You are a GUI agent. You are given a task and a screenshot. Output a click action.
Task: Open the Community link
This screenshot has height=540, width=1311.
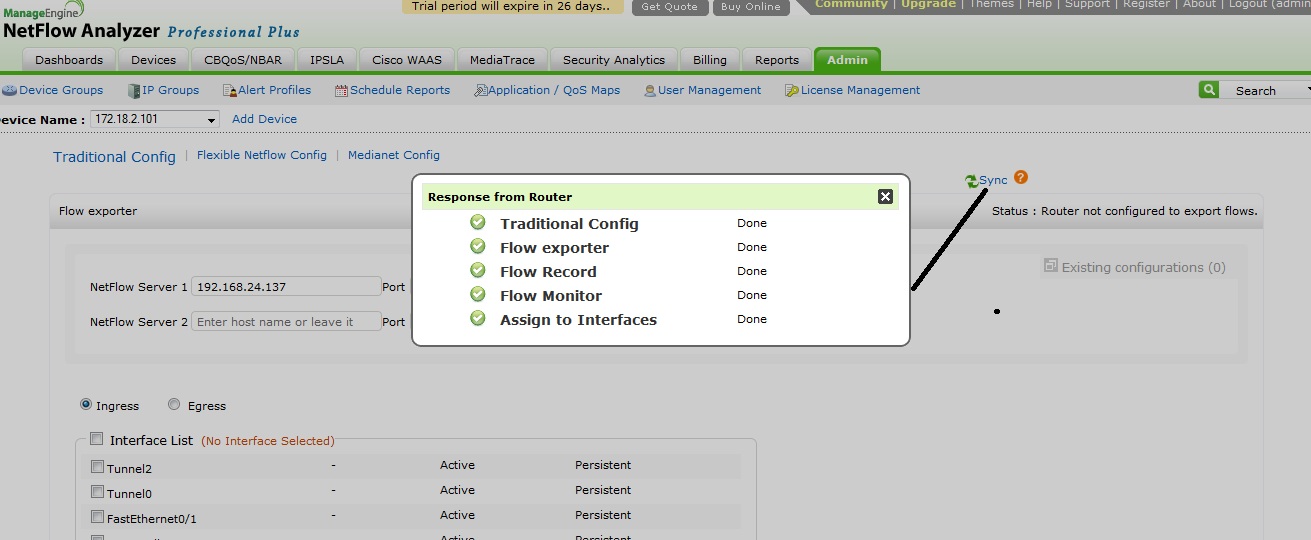pyautogui.click(x=851, y=4)
